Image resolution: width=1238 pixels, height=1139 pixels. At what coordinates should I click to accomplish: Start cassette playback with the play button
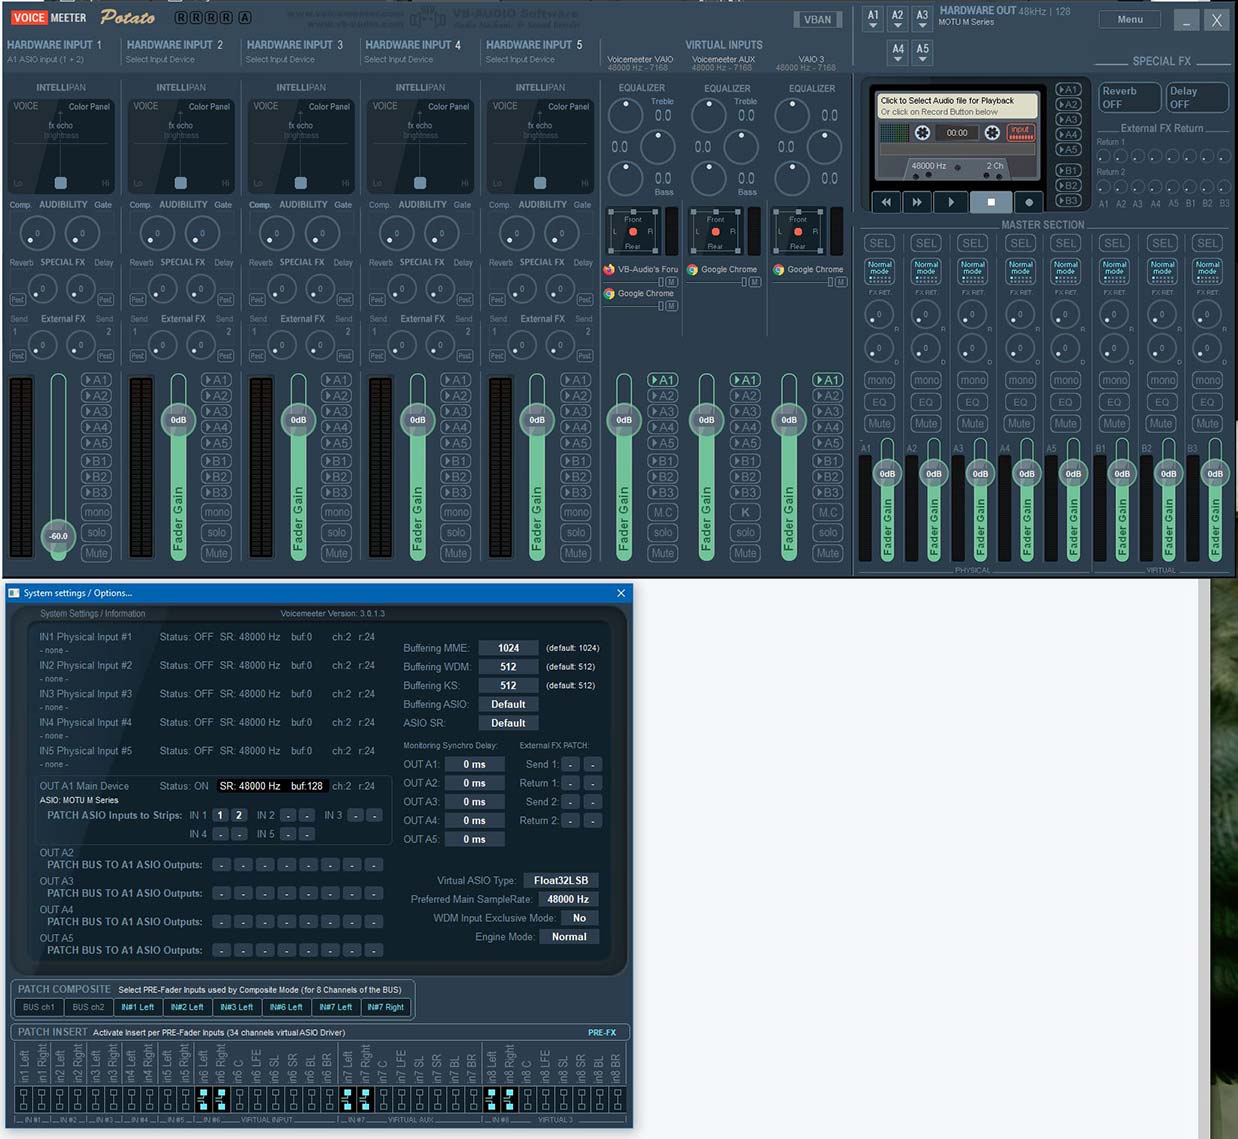coord(951,202)
